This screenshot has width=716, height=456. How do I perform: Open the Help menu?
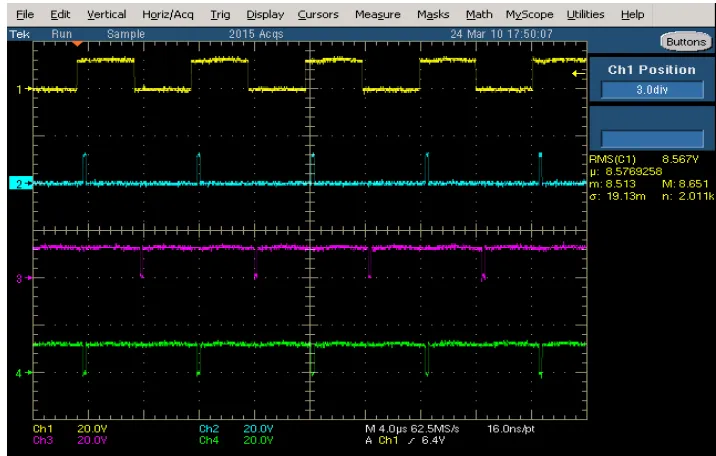[x=632, y=15]
